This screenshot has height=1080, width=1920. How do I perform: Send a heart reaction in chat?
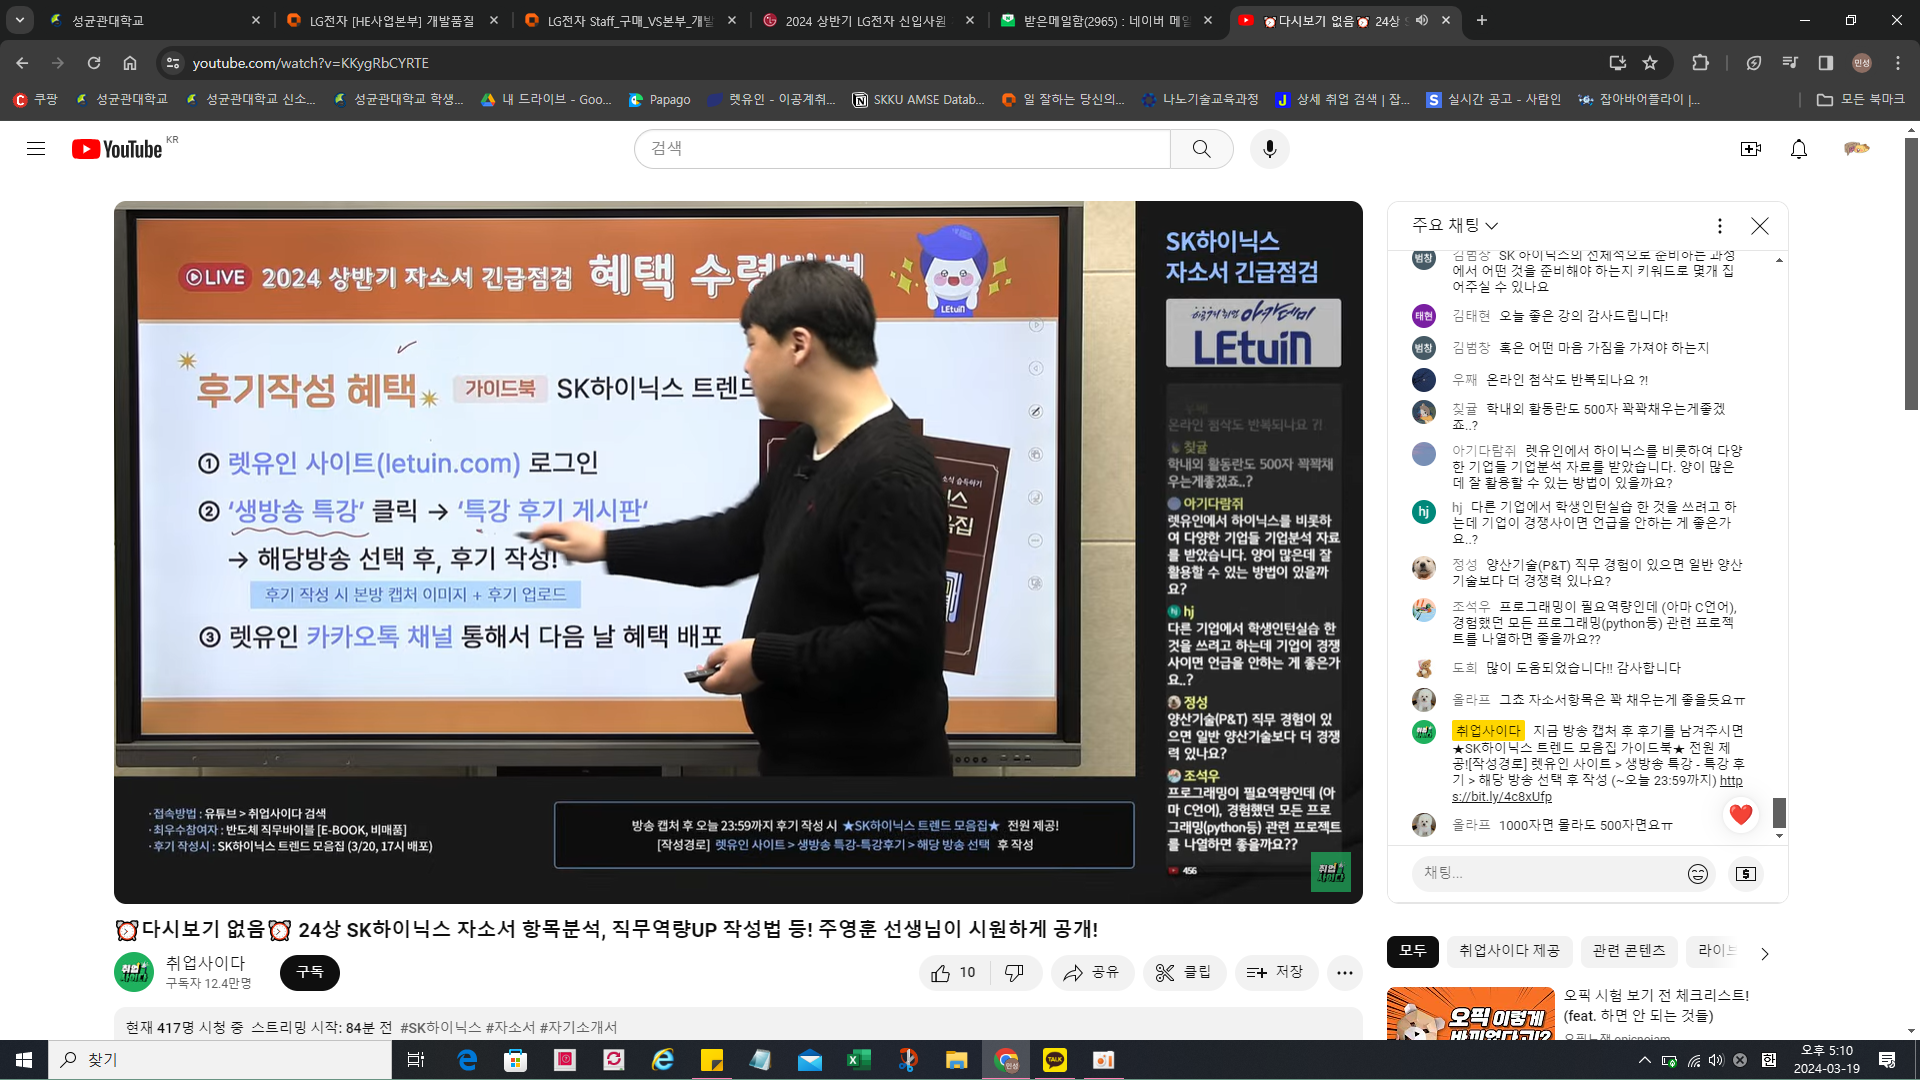(x=1740, y=814)
